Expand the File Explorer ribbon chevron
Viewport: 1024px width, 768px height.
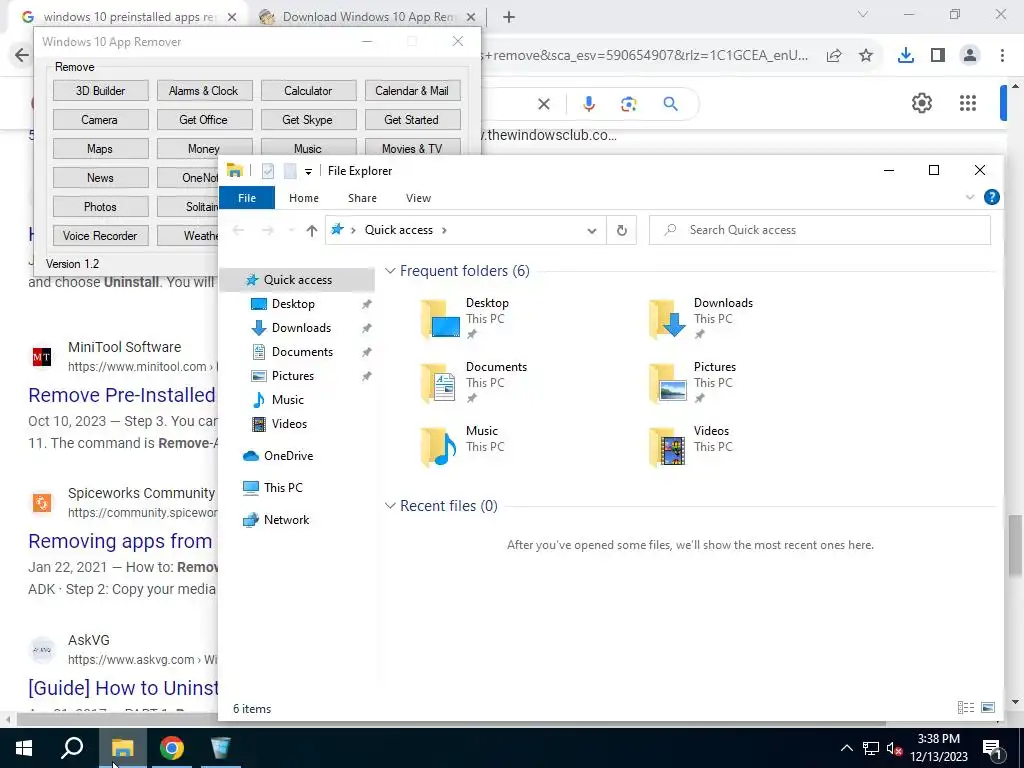point(970,197)
